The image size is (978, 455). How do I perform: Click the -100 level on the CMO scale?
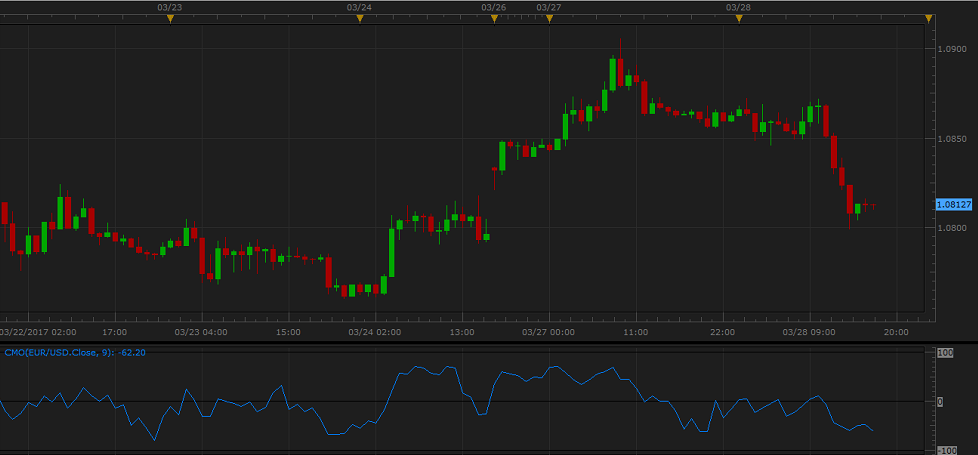tap(946, 451)
